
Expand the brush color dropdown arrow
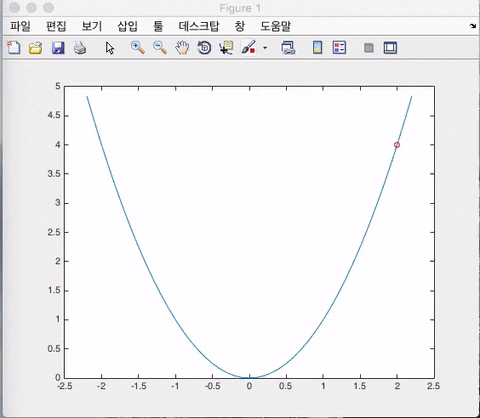(x=265, y=48)
